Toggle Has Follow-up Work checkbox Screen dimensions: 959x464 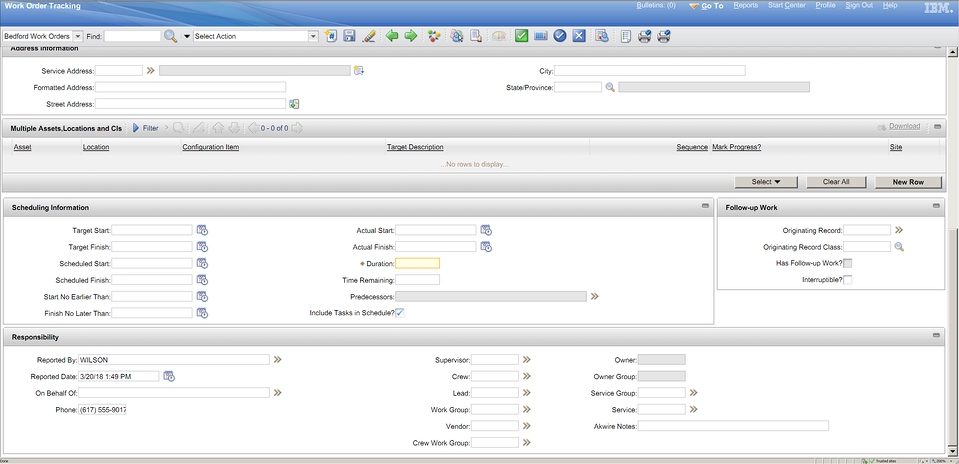(848, 263)
